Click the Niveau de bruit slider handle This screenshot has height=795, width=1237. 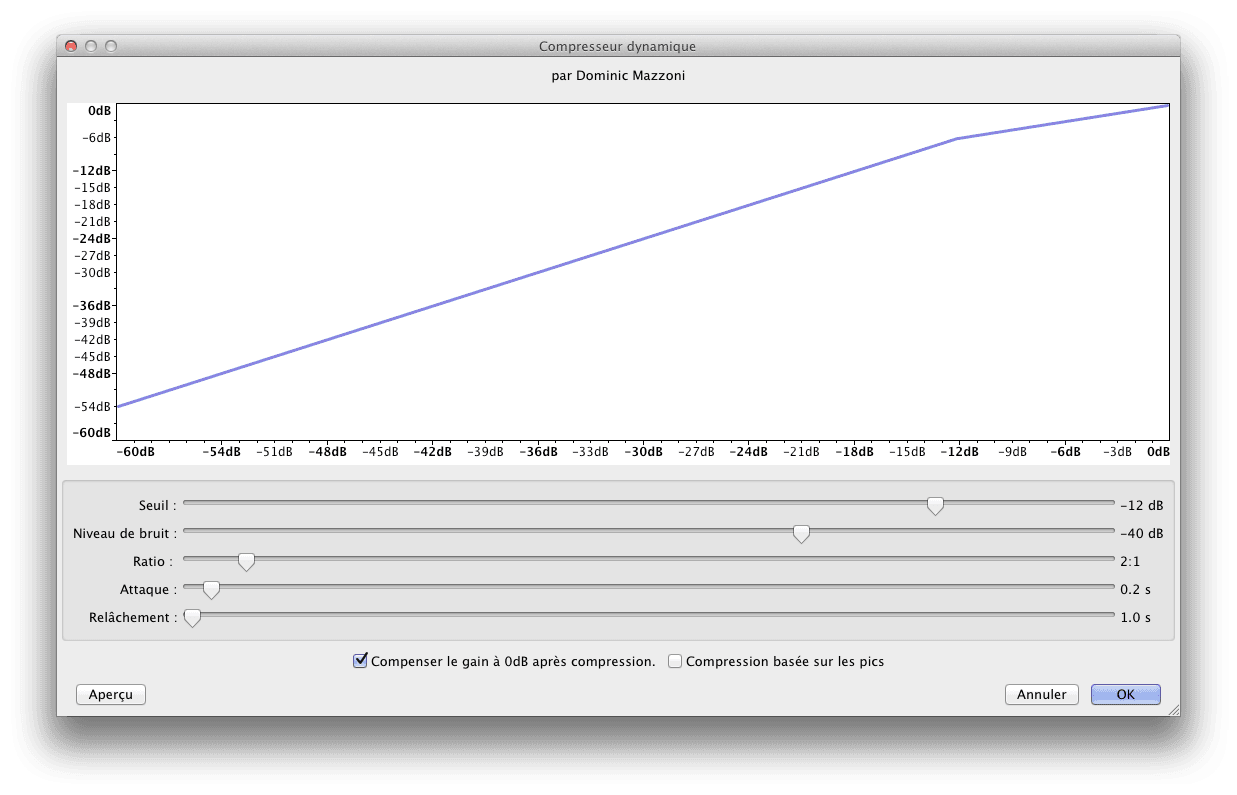pos(801,534)
